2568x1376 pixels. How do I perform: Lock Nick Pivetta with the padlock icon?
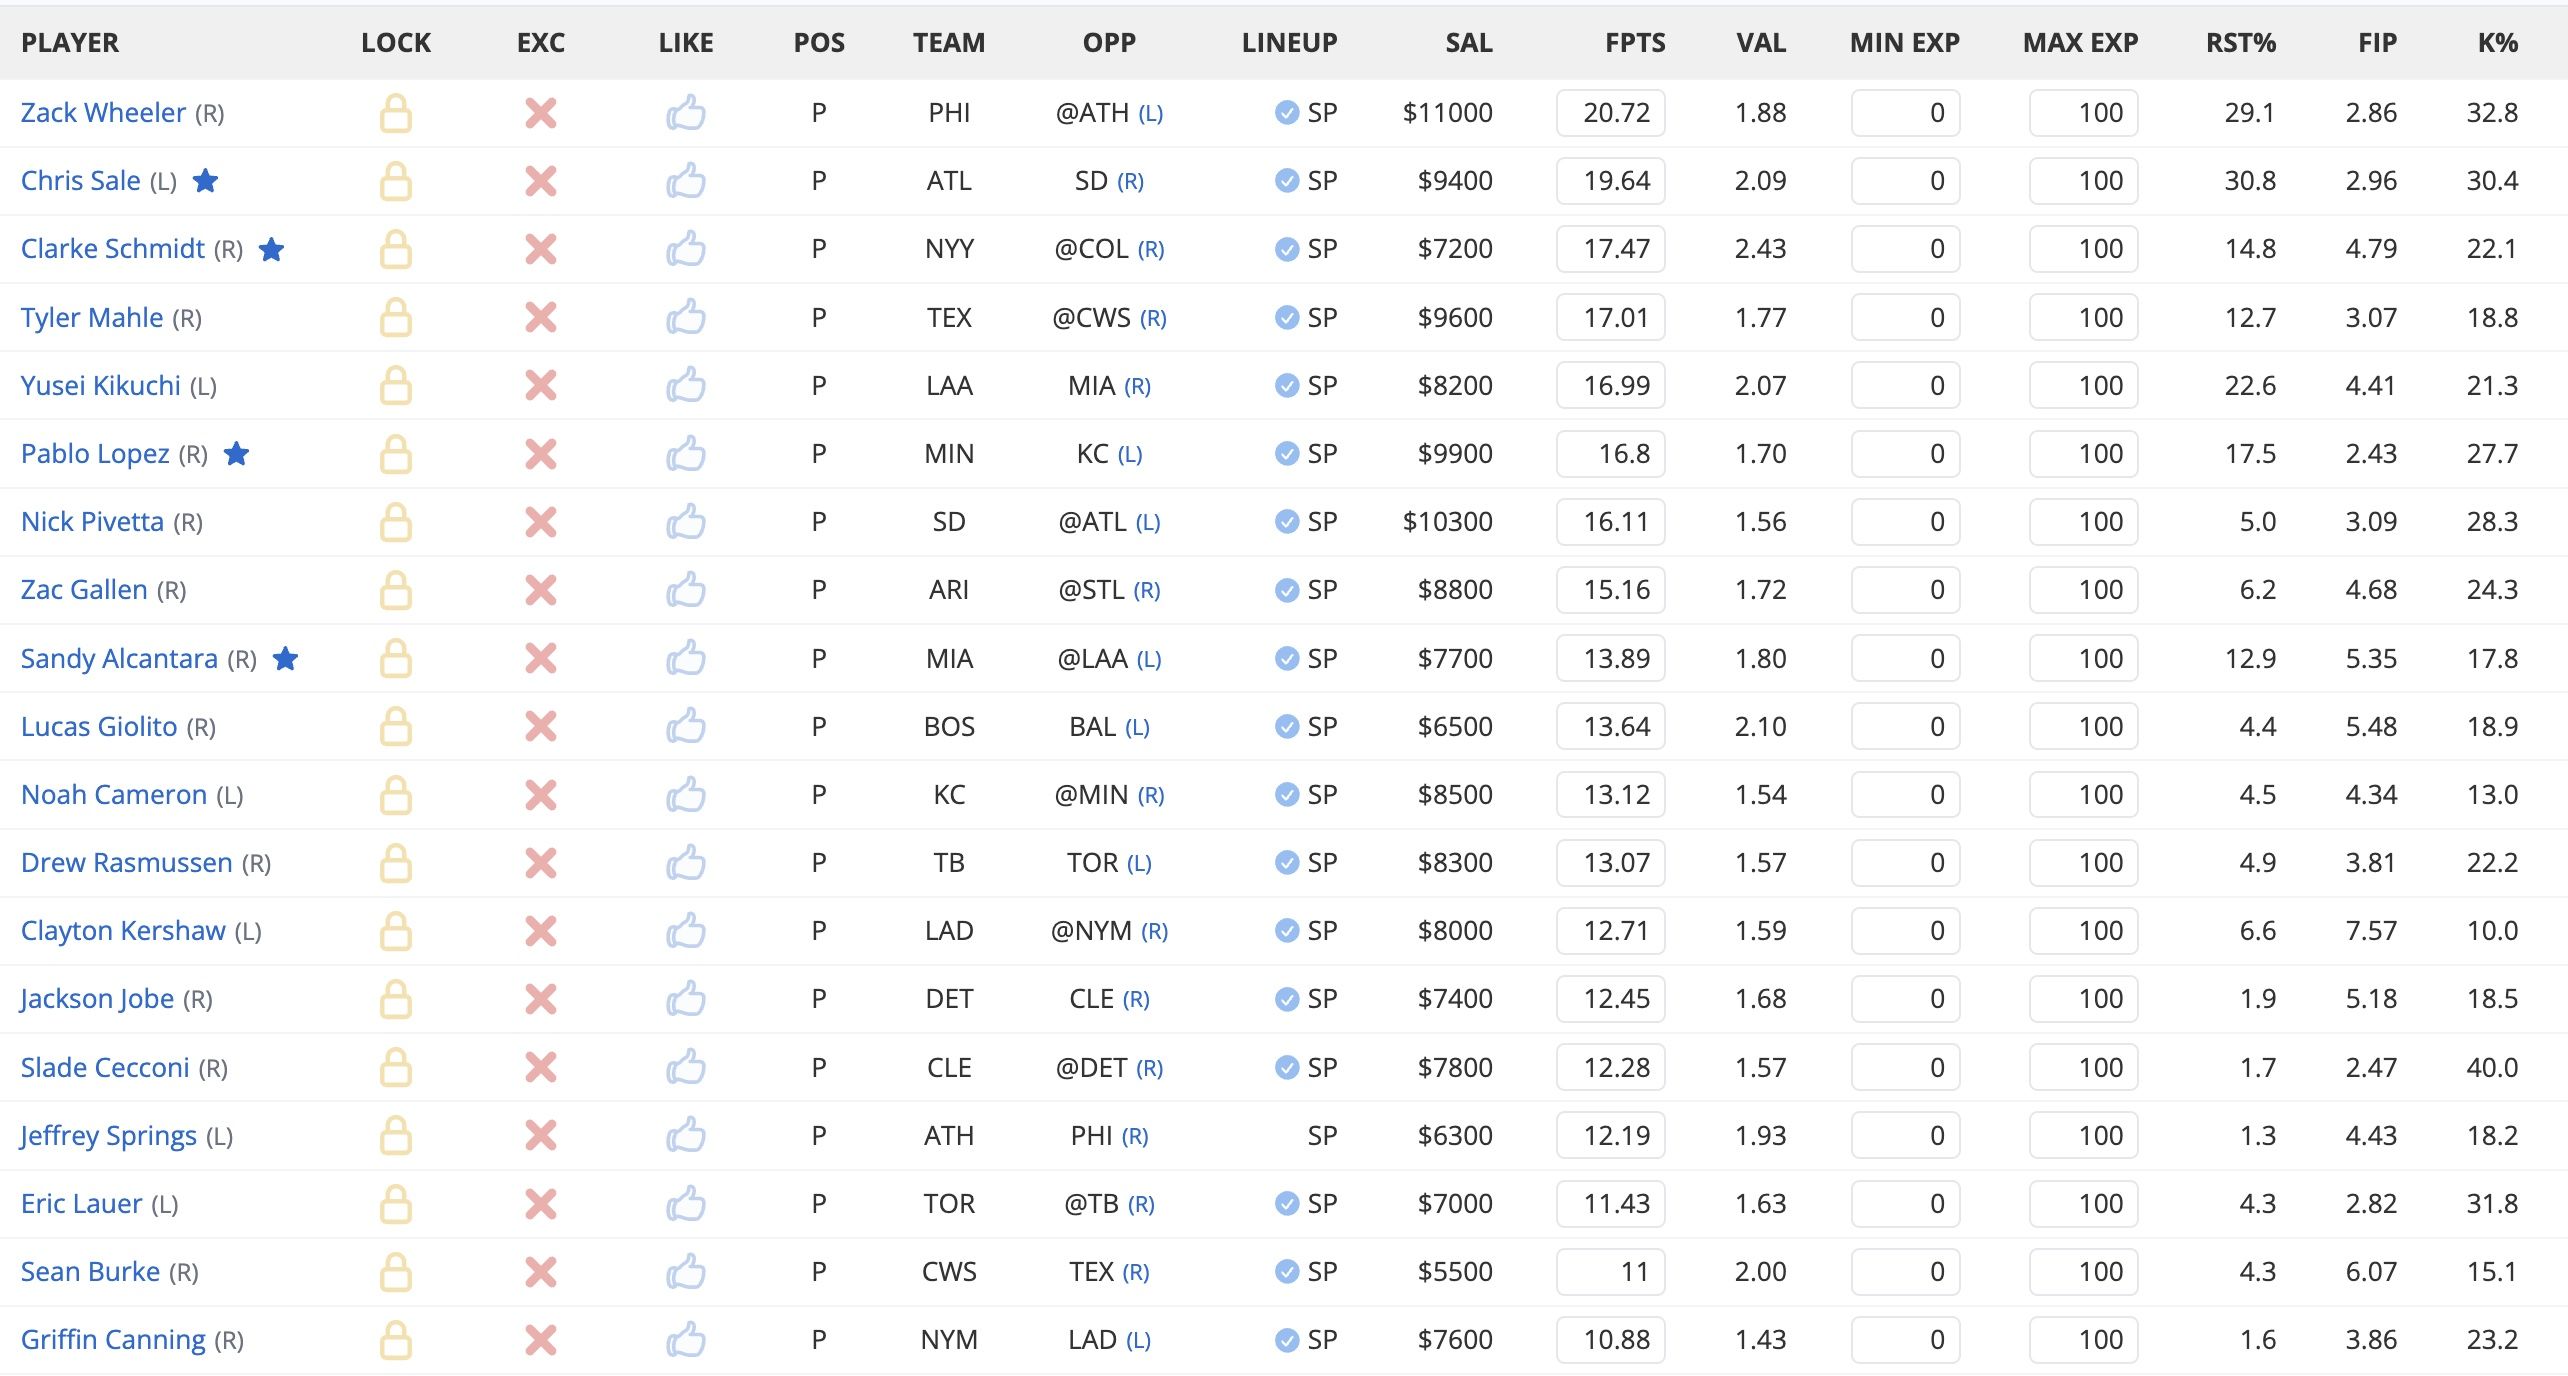[x=396, y=522]
